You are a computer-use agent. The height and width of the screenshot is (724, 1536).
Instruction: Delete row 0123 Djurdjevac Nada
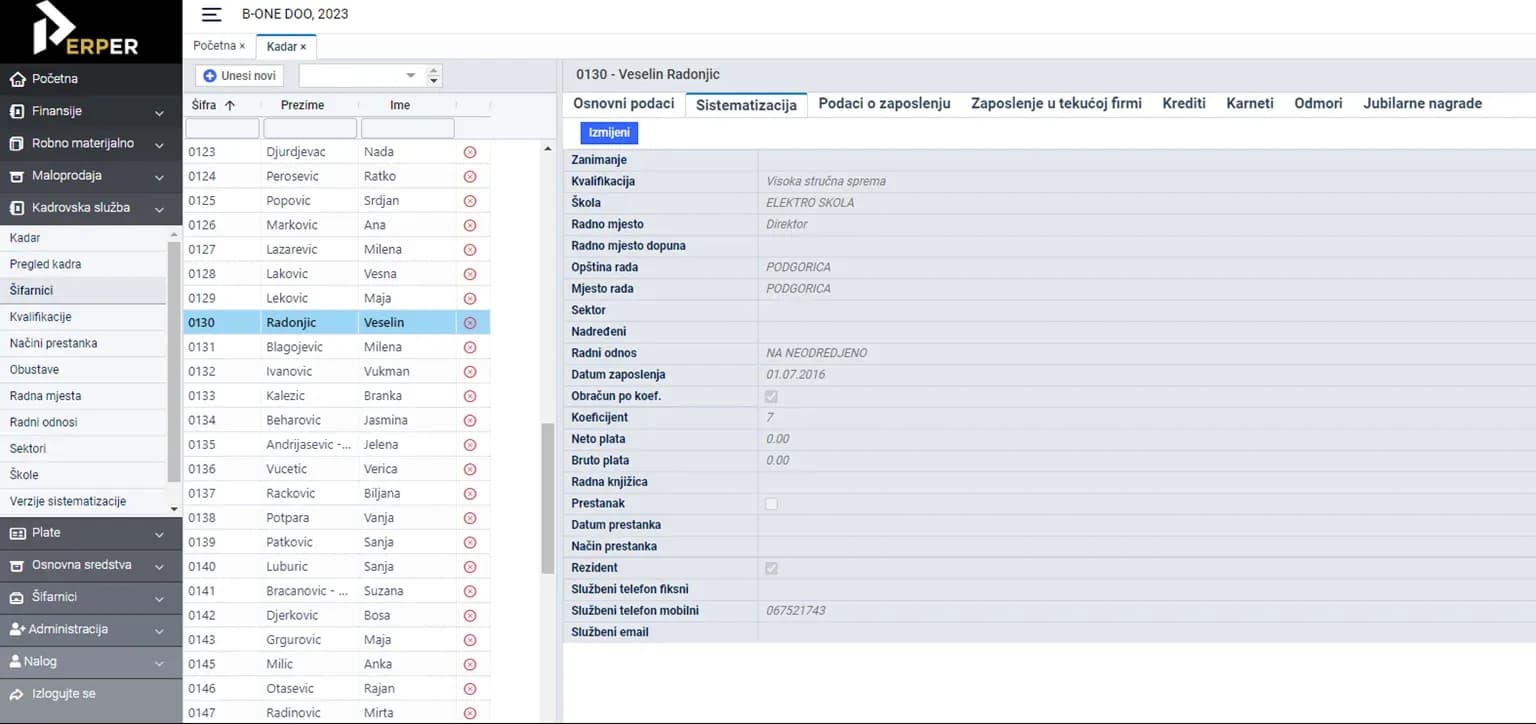coord(470,152)
